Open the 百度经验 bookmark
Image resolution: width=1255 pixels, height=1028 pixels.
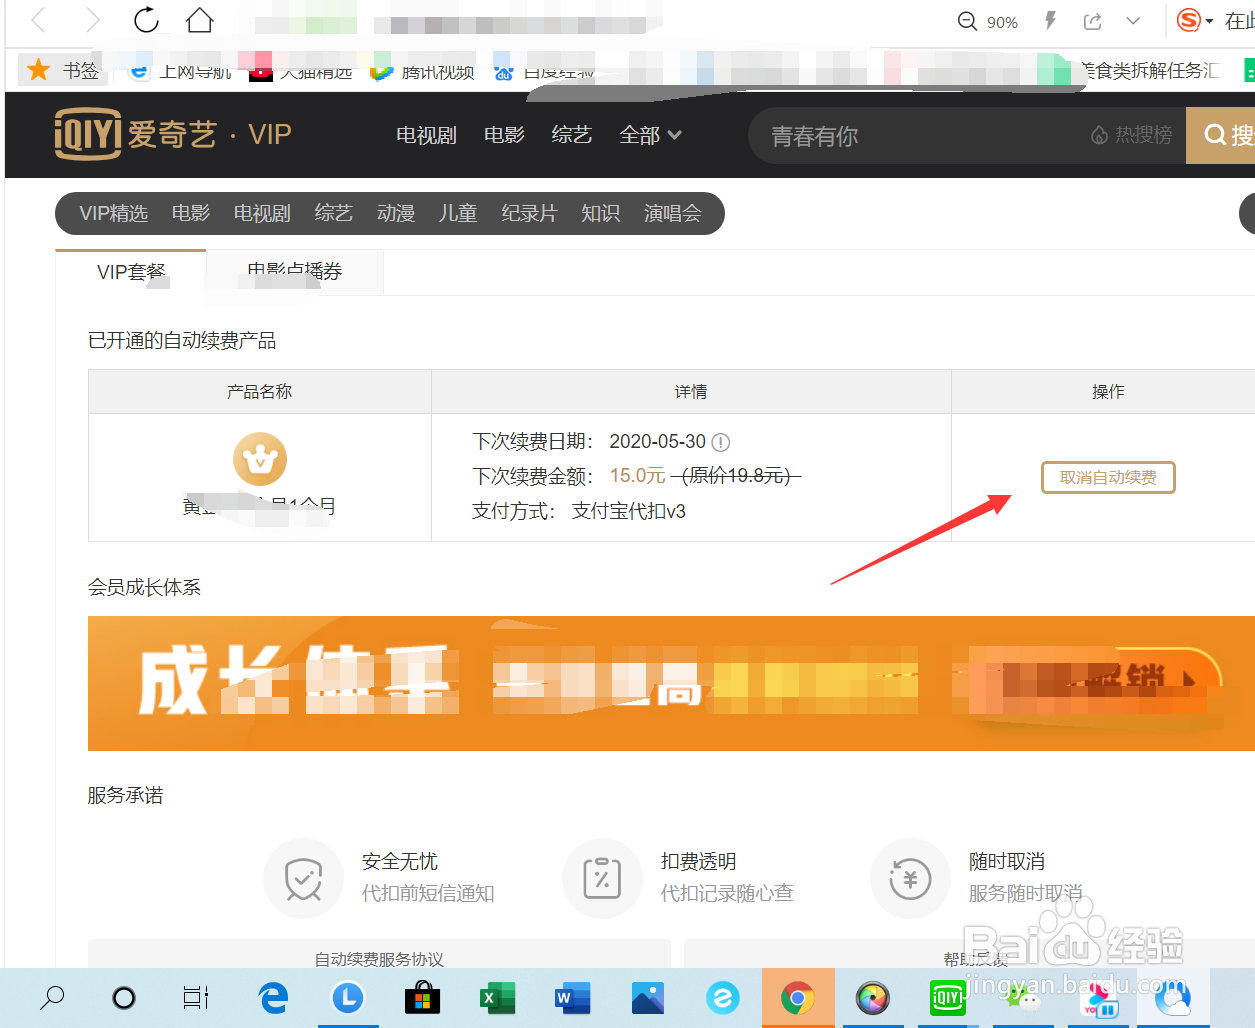544,71
